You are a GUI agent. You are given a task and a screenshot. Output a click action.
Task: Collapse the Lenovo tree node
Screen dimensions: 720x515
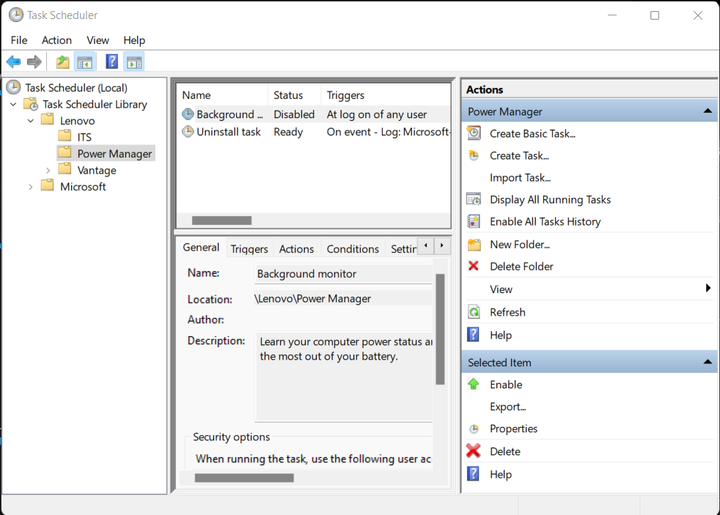31,121
